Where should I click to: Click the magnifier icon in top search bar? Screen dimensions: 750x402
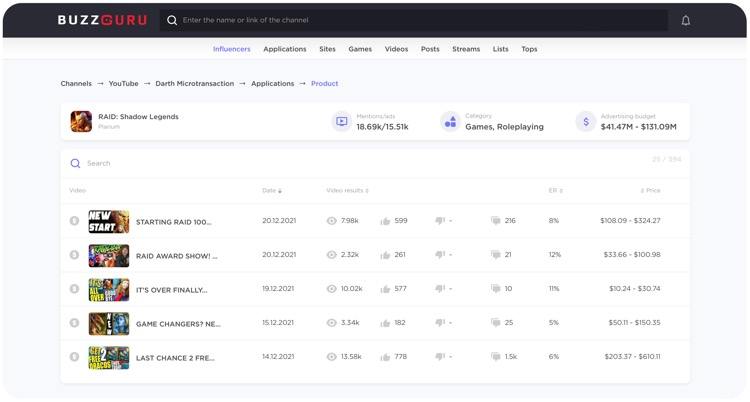click(172, 20)
